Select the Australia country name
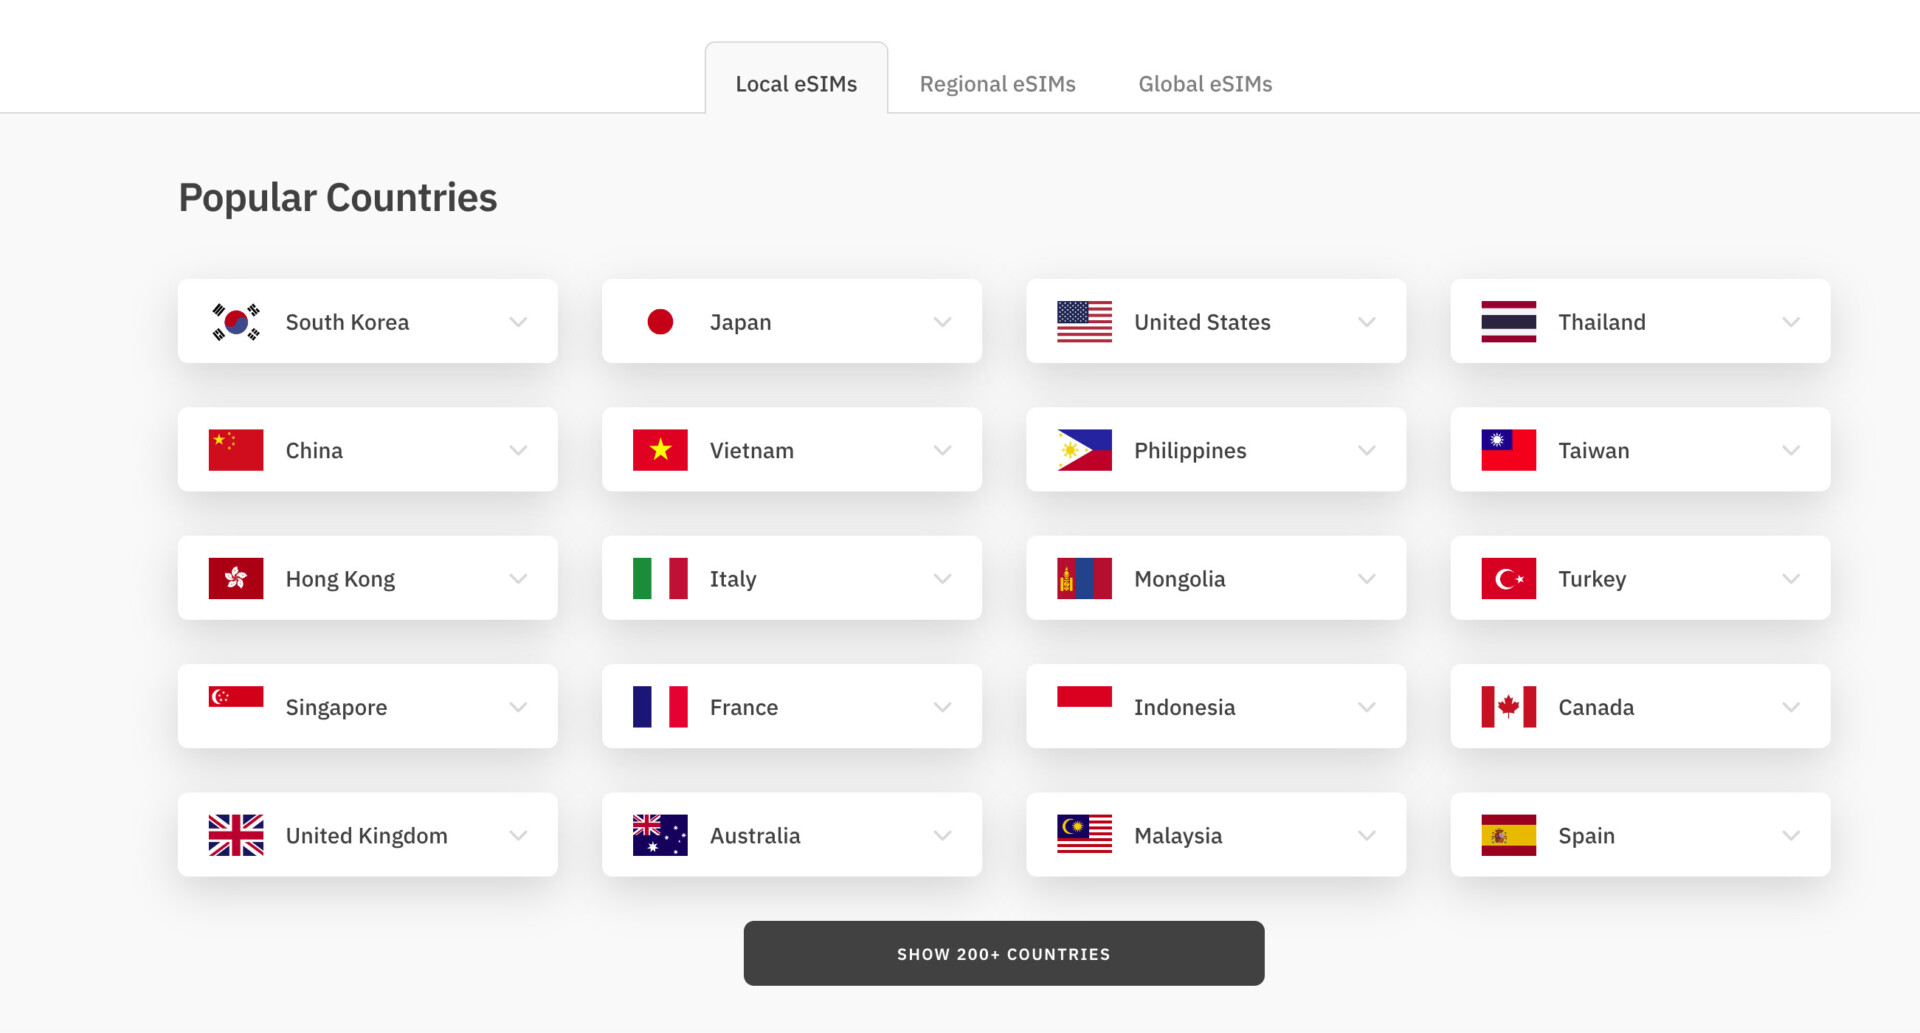This screenshot has height=1033, width=1920. pyautogui.click(x=755, y=835)
